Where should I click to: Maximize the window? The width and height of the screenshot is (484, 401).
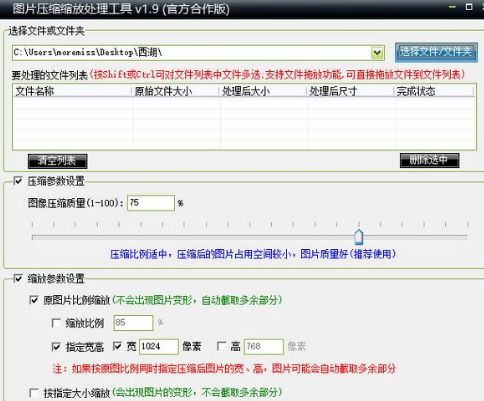tap(469, 7)
